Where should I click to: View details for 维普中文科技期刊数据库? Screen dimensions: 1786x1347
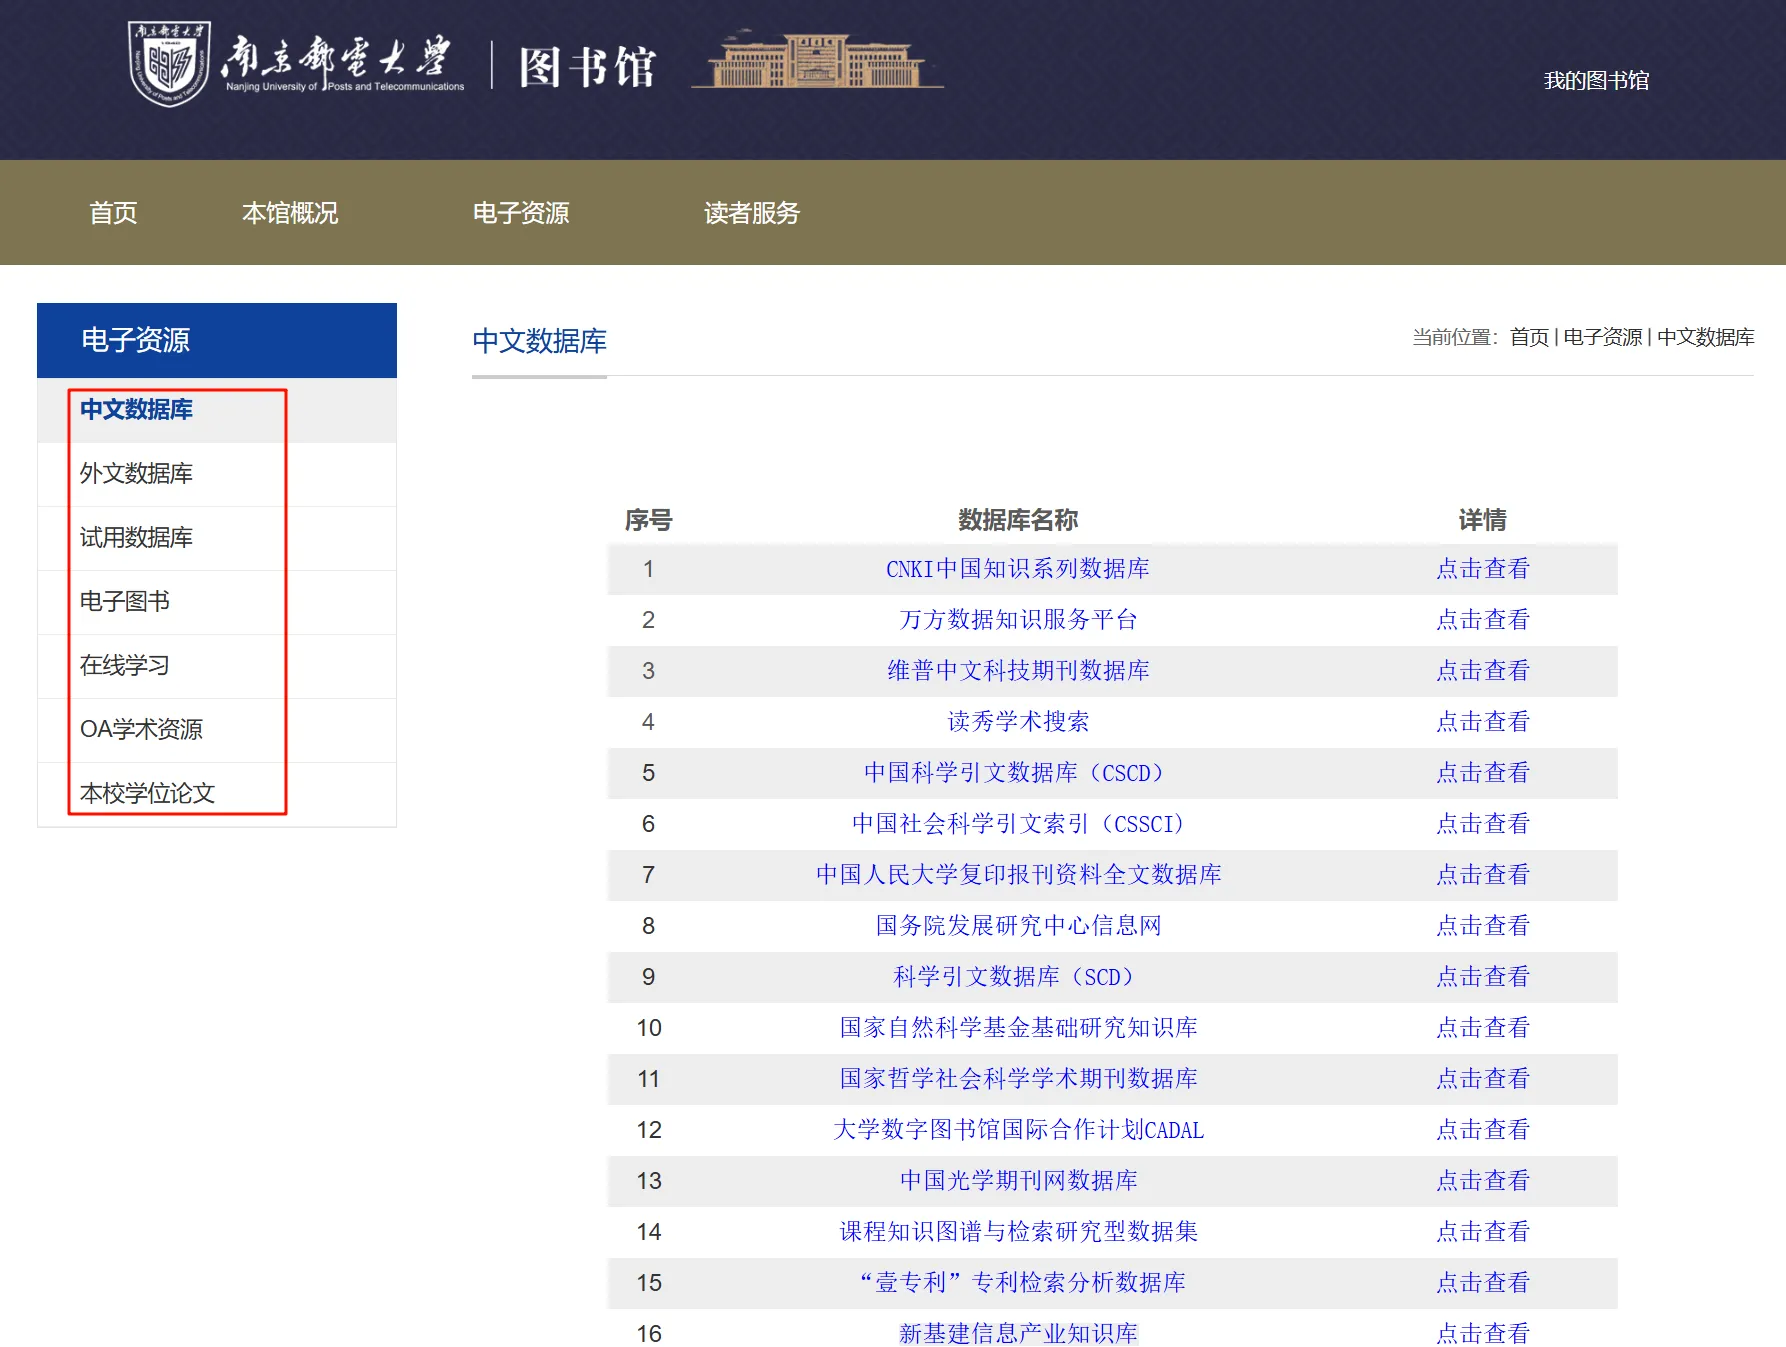point(1482,671)
